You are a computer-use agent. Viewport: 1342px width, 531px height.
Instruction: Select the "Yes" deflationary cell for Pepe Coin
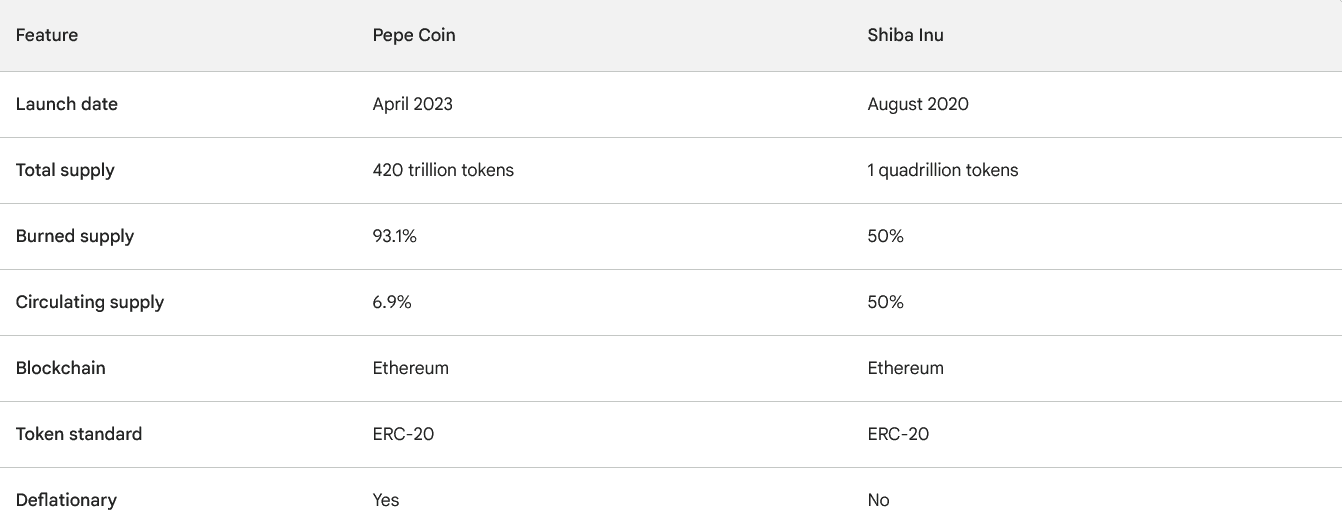(x=386, y=500)
